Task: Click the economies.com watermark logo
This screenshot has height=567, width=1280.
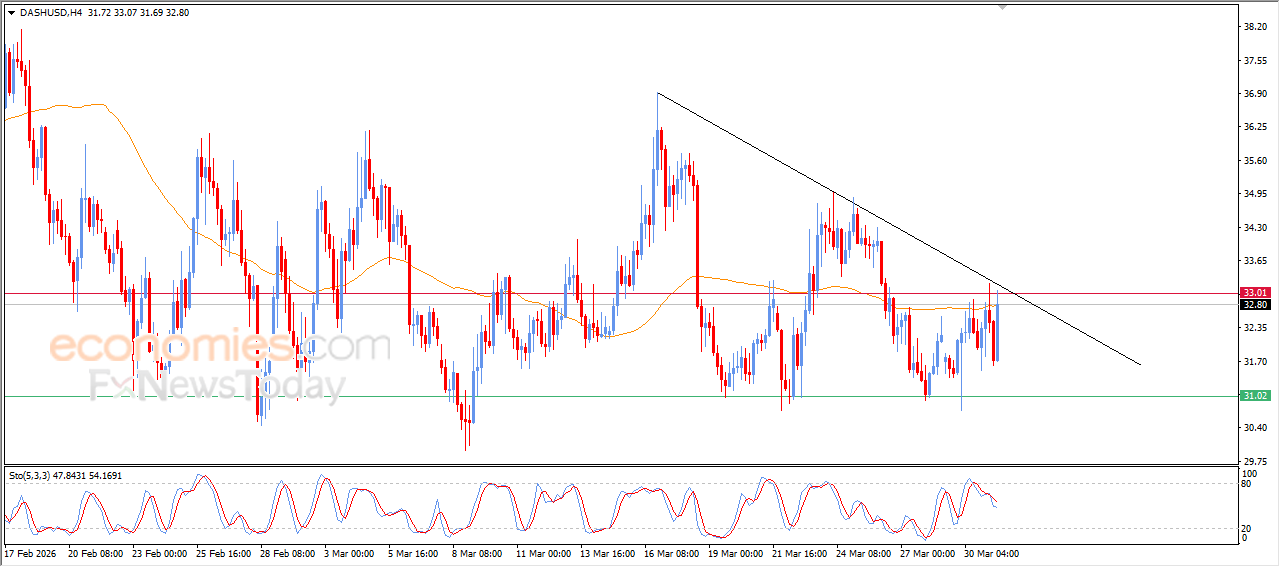Action: point(220,347)
